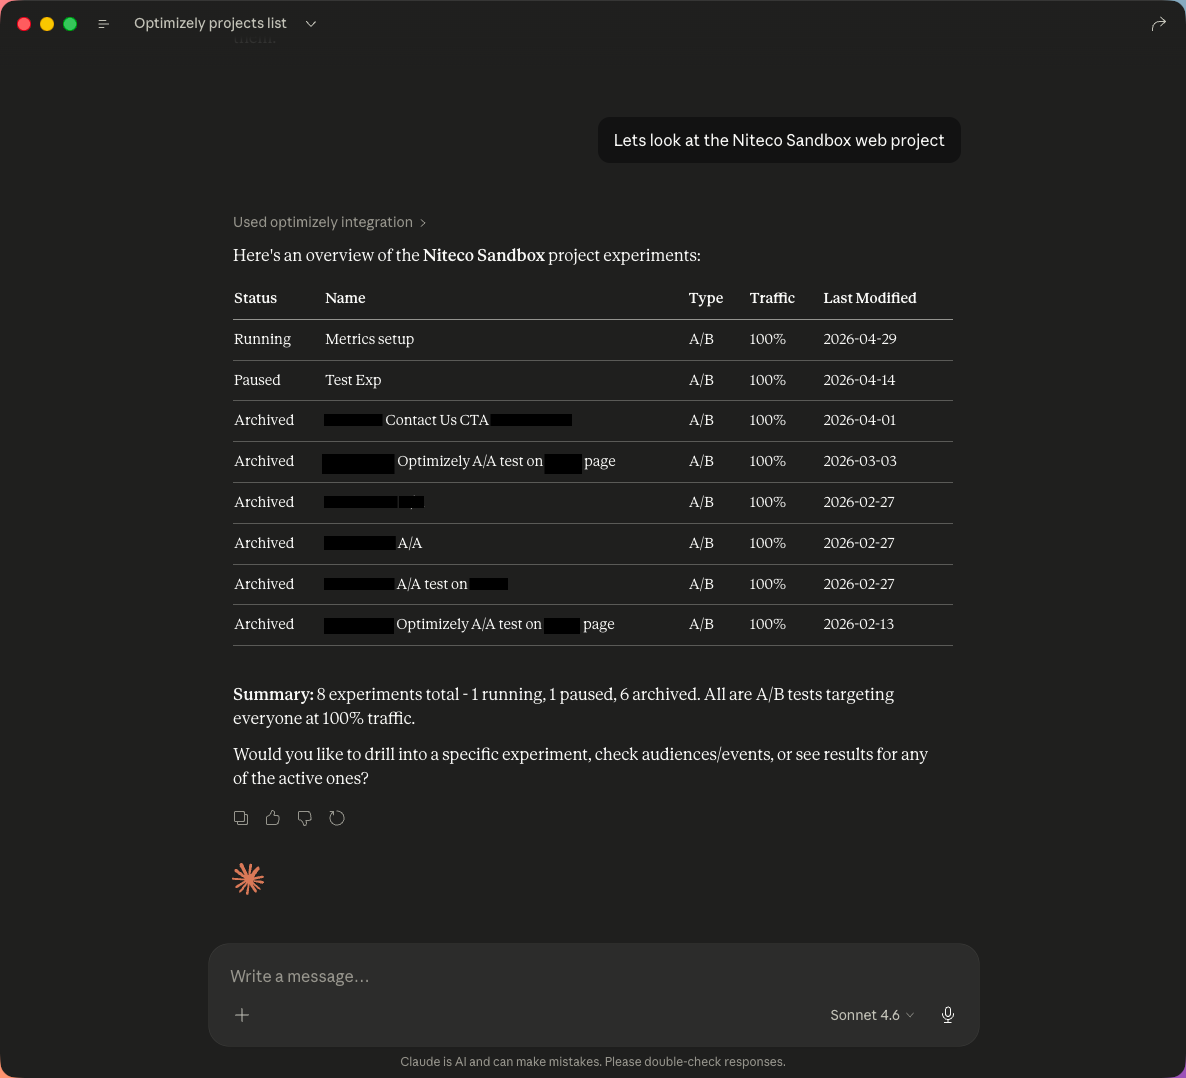This screenshot has width=1186, height=1078.
Task: Close the window with the red button
Action: point(24,24)
